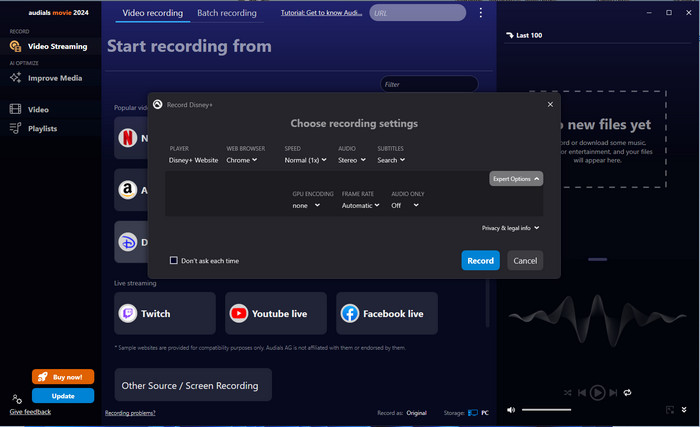Toggle shuffle in the player

(567, 393)
